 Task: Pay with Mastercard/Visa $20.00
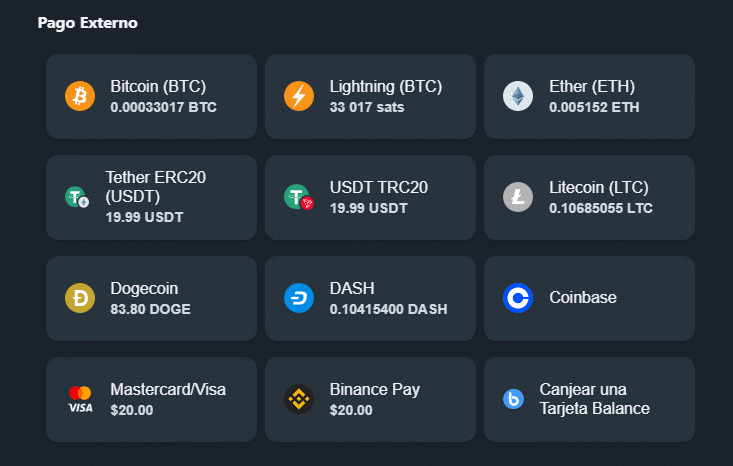point(151,400)
